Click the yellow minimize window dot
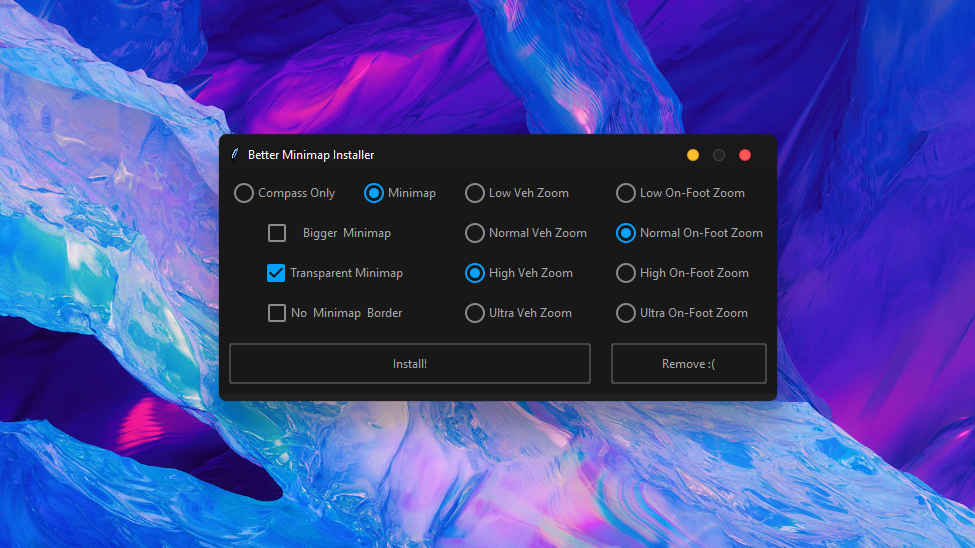Screen dimensions: 975x548 click(693, 155)
